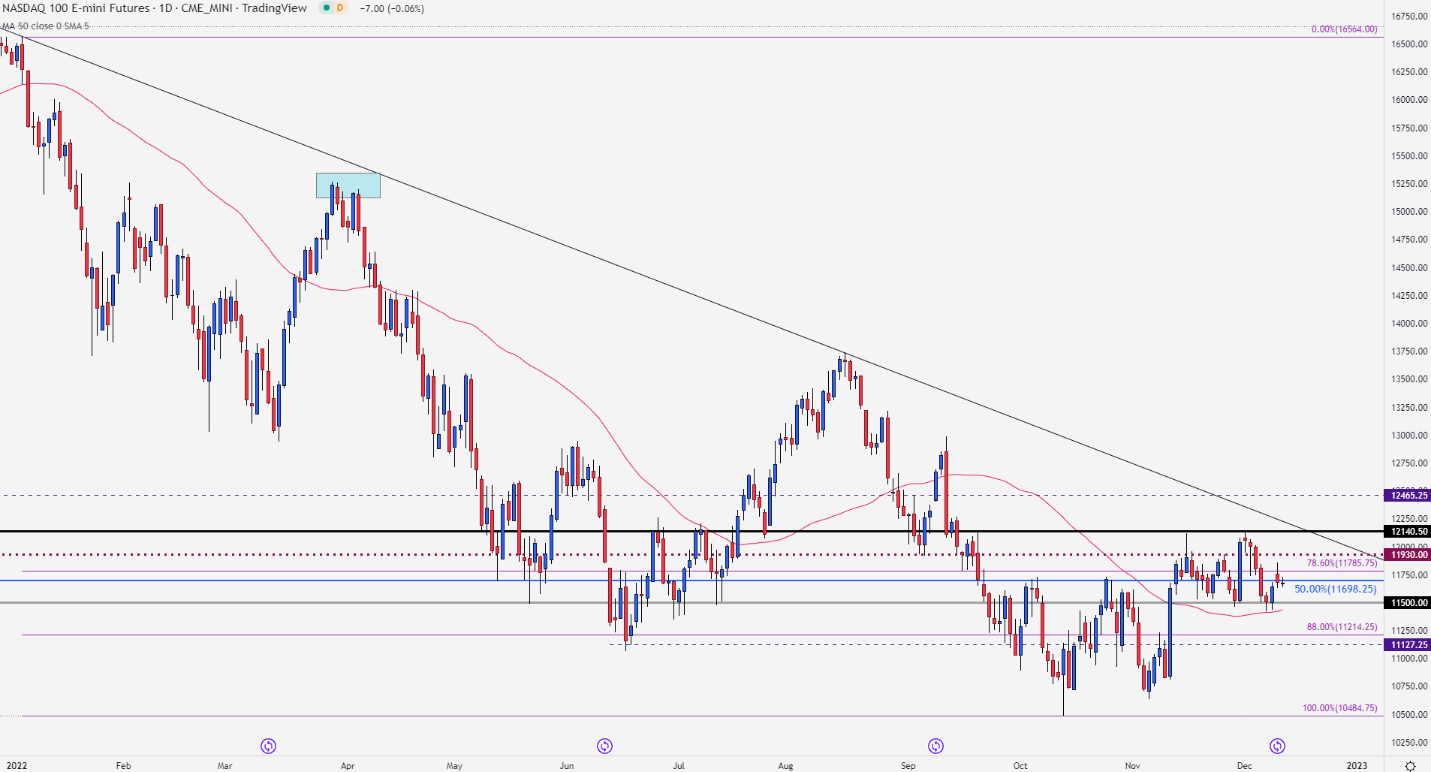
Task: Click the 50.00%(11698.25) Fibonacci label
Action: tap(1335, 589)
